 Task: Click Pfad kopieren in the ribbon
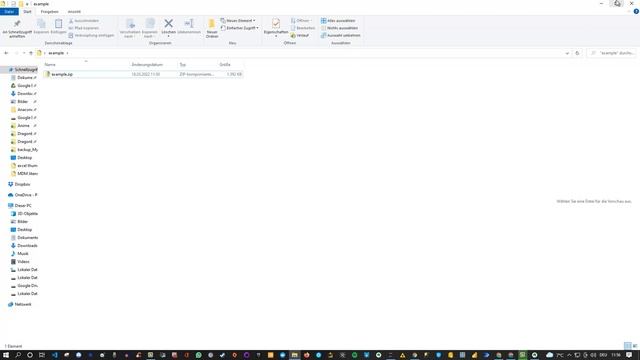[84, 28]
